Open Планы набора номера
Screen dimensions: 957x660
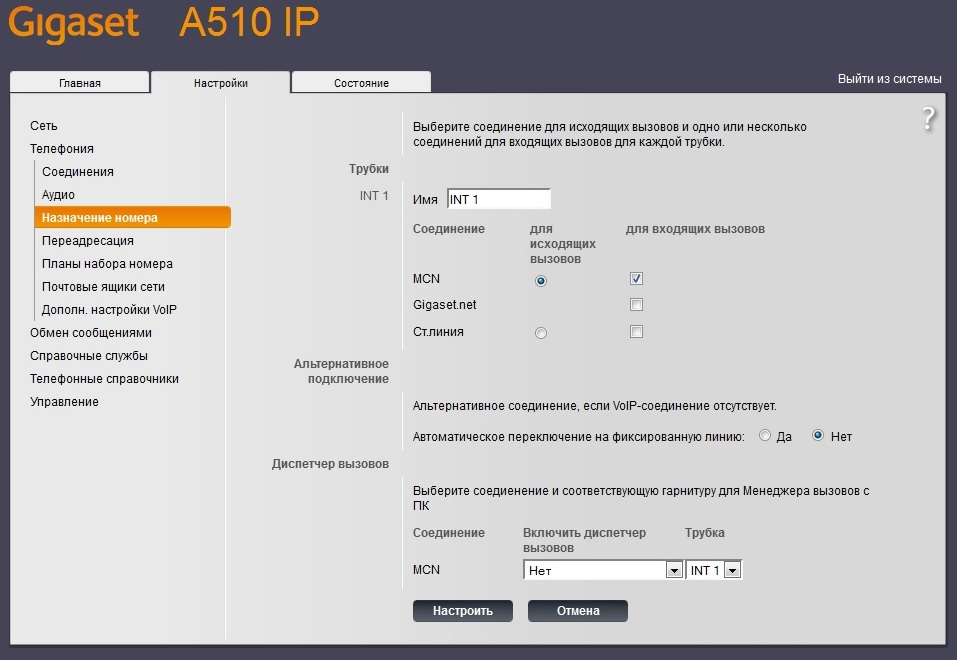107,264
